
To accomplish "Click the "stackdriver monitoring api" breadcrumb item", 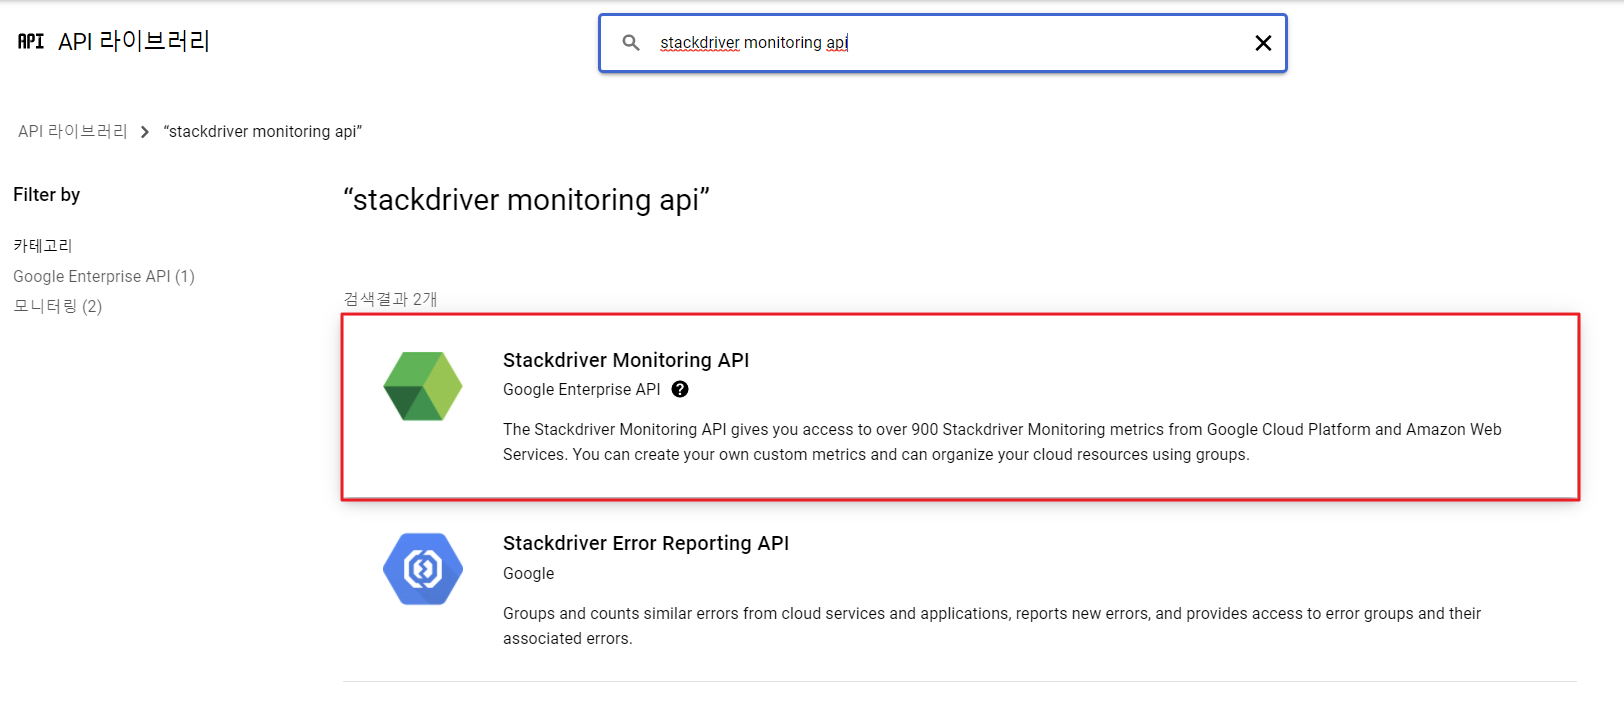I will click(x=263, y=132).
